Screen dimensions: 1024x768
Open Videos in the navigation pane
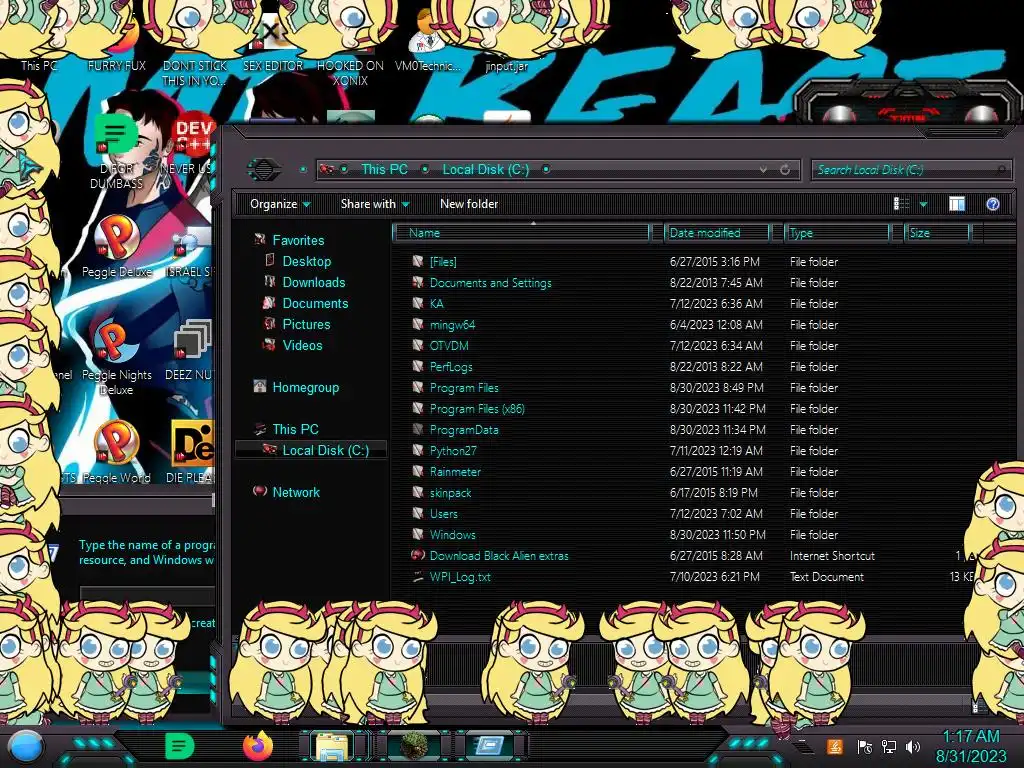(x=302, y=345)
